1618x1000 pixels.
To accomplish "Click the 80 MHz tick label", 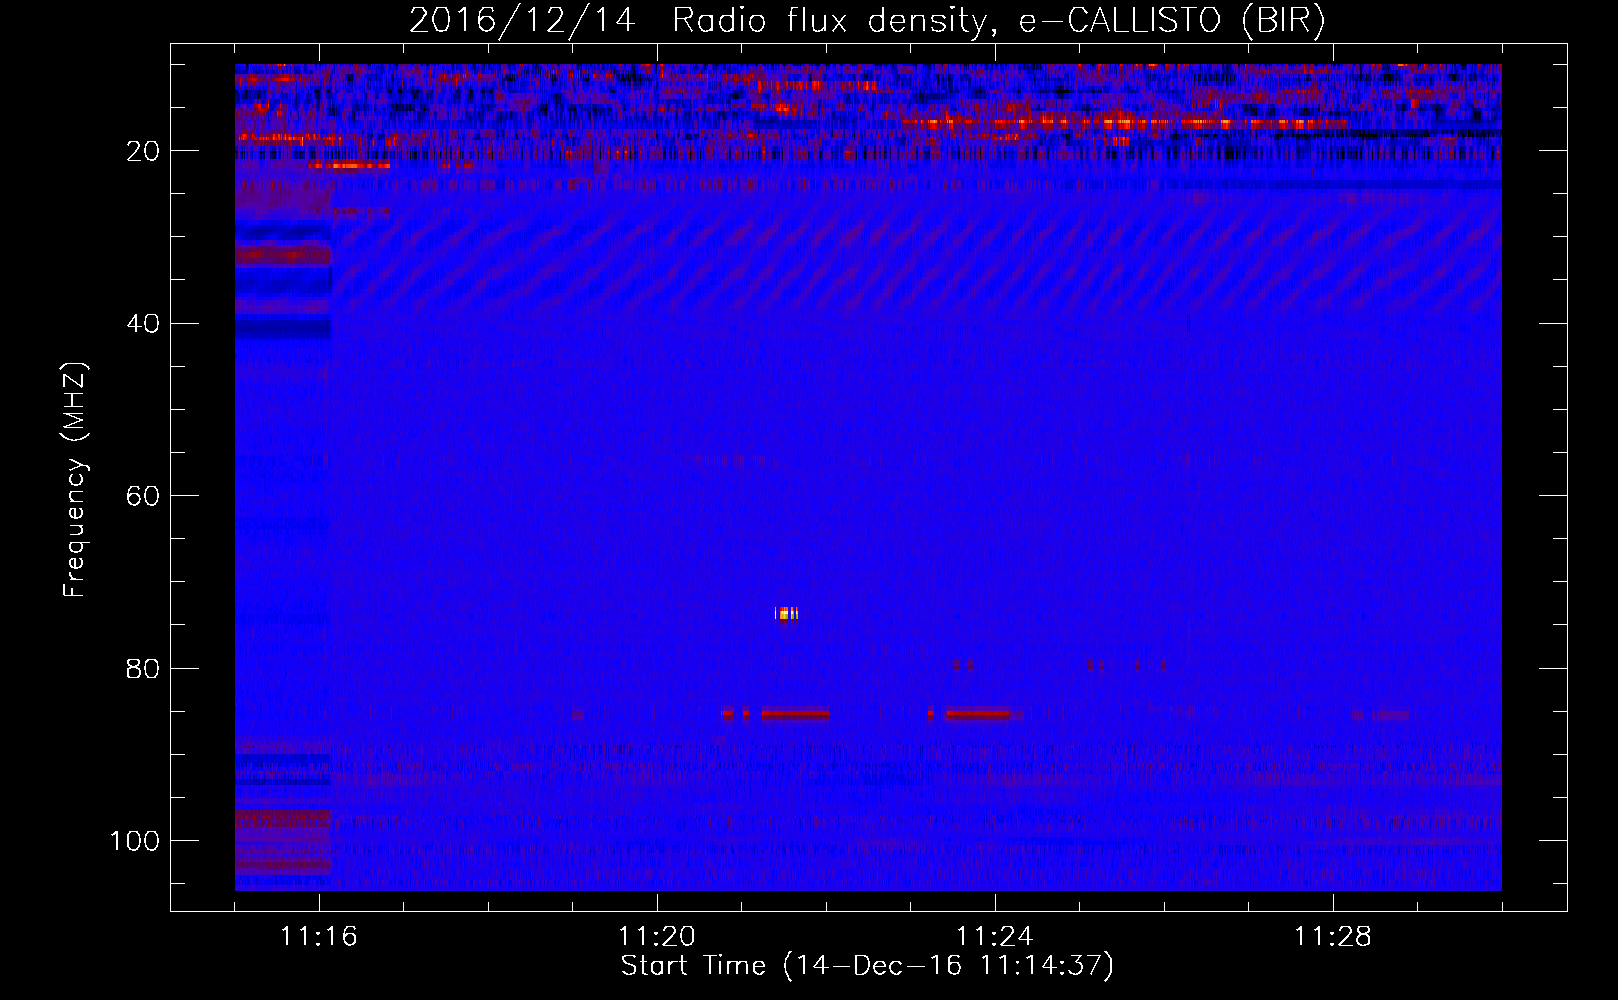I will pos(143,669).
